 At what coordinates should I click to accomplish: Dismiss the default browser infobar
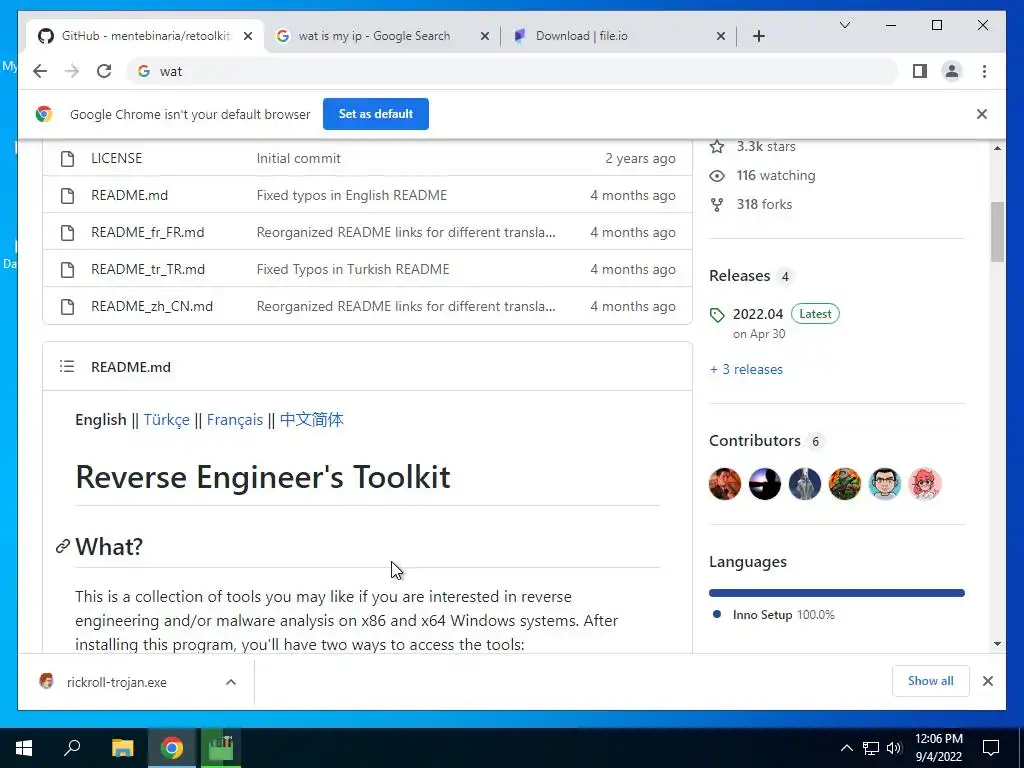tap(981, 114)
